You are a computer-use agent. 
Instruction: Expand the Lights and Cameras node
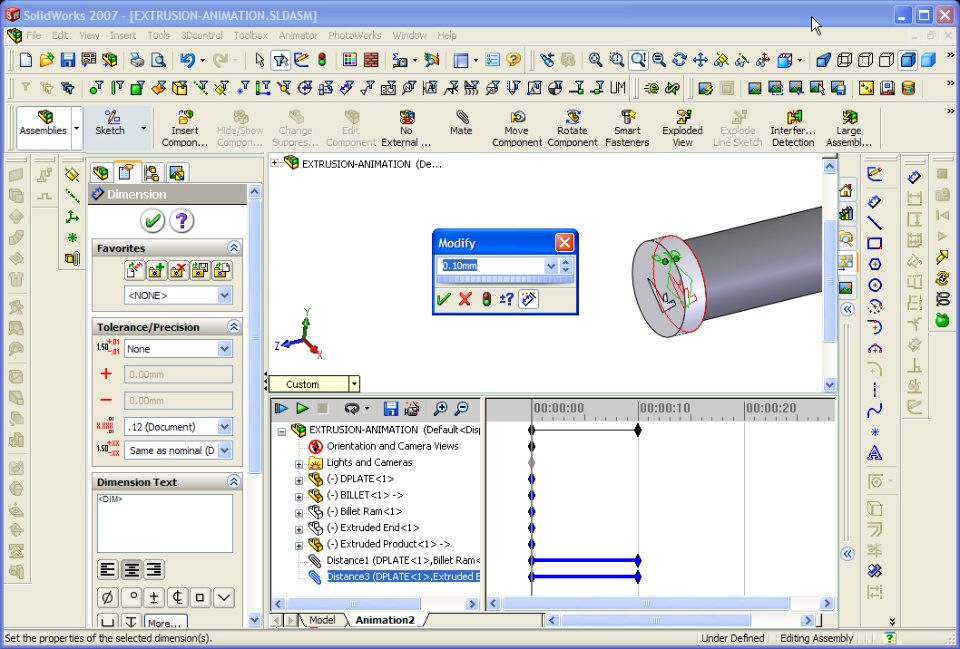(299, 464)
